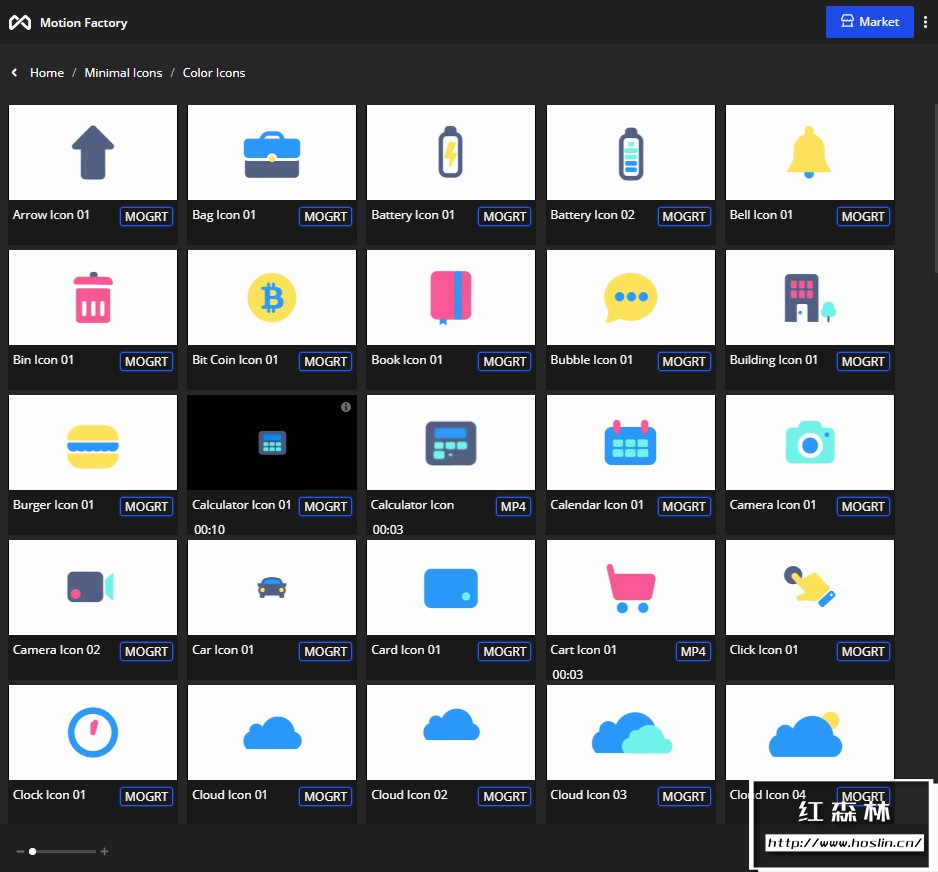Navigate to Home in breadcrumb
The width and height of the screenshot is (938, 872).
point(47,72)
